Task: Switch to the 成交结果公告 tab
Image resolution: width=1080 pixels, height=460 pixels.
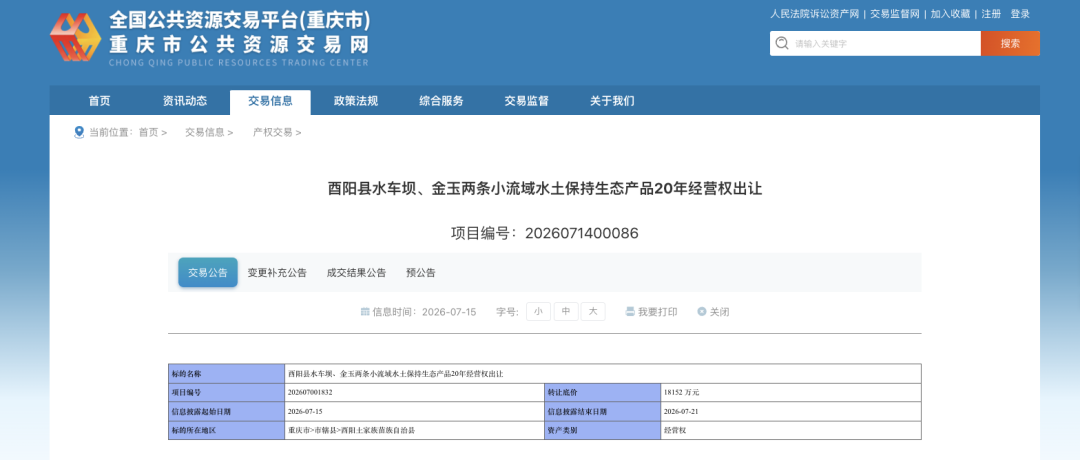Action: point(356,273)
